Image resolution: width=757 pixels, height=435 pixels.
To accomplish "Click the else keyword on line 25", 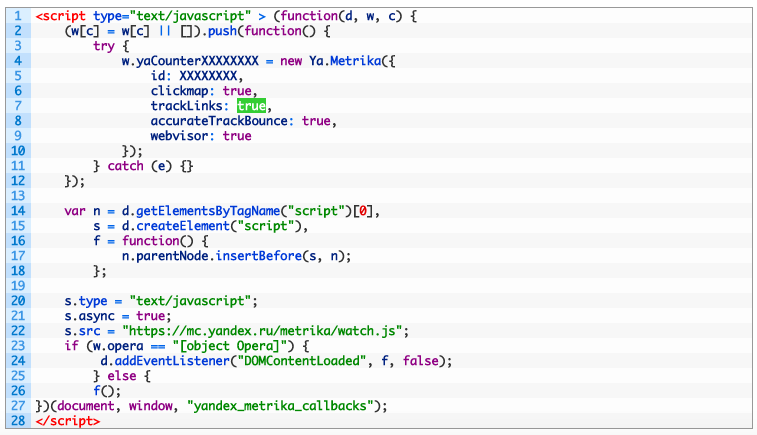I will pyautogui.click(x=122, y=376).
